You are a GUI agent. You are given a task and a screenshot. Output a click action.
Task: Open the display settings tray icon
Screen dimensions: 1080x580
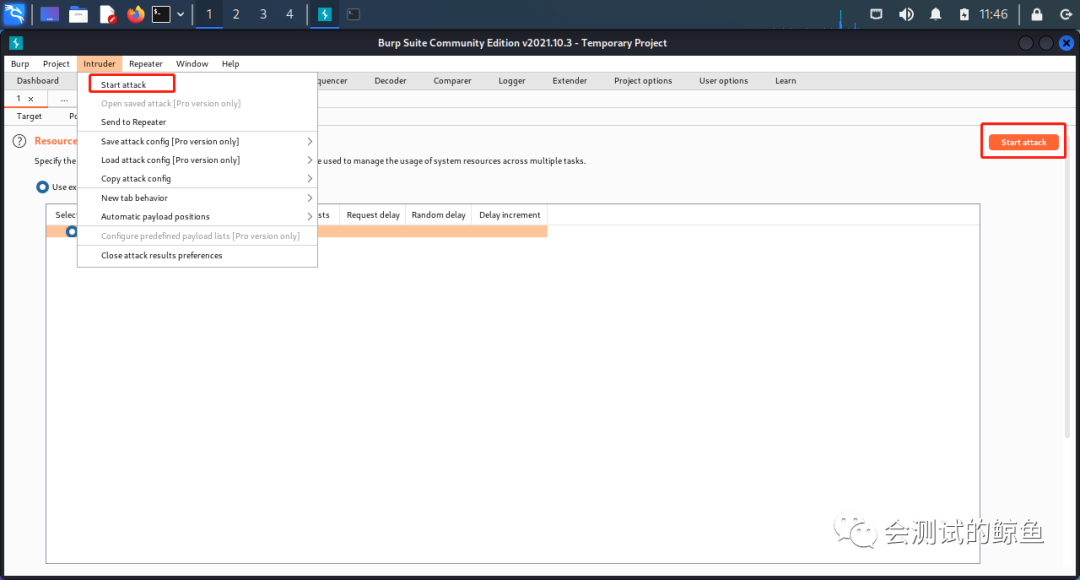click(x=876, y=14)
